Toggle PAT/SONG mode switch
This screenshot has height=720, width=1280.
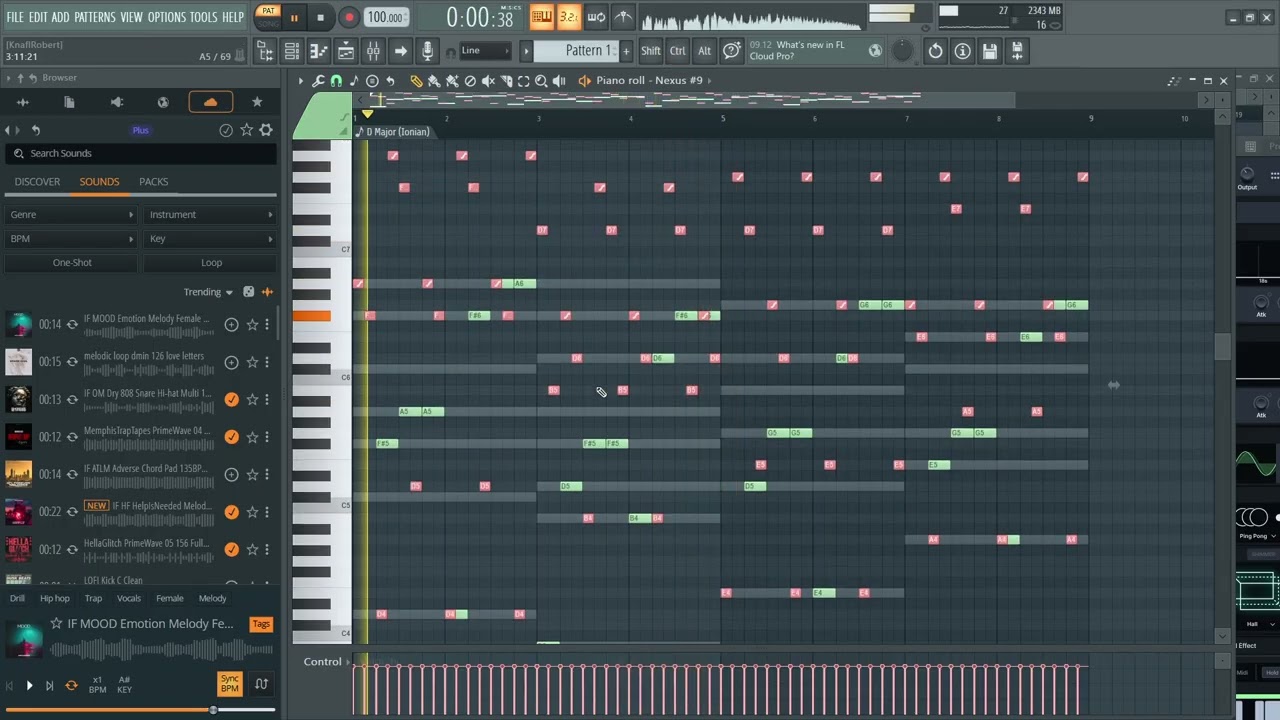click(268, 17)
